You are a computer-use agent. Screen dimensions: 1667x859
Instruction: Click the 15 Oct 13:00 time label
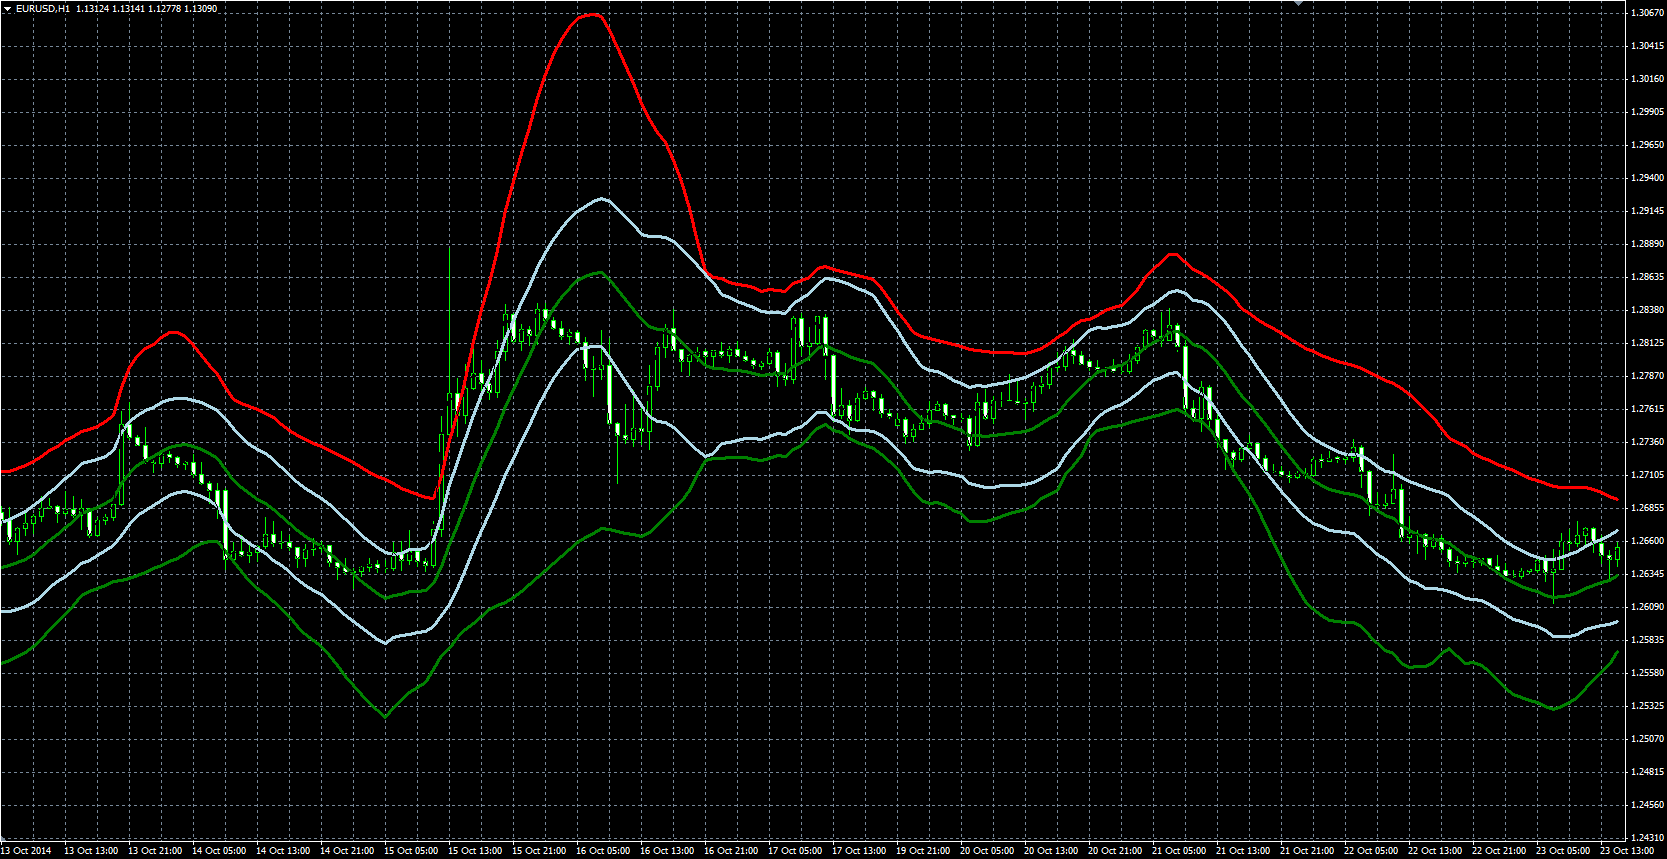coord(475,851)
